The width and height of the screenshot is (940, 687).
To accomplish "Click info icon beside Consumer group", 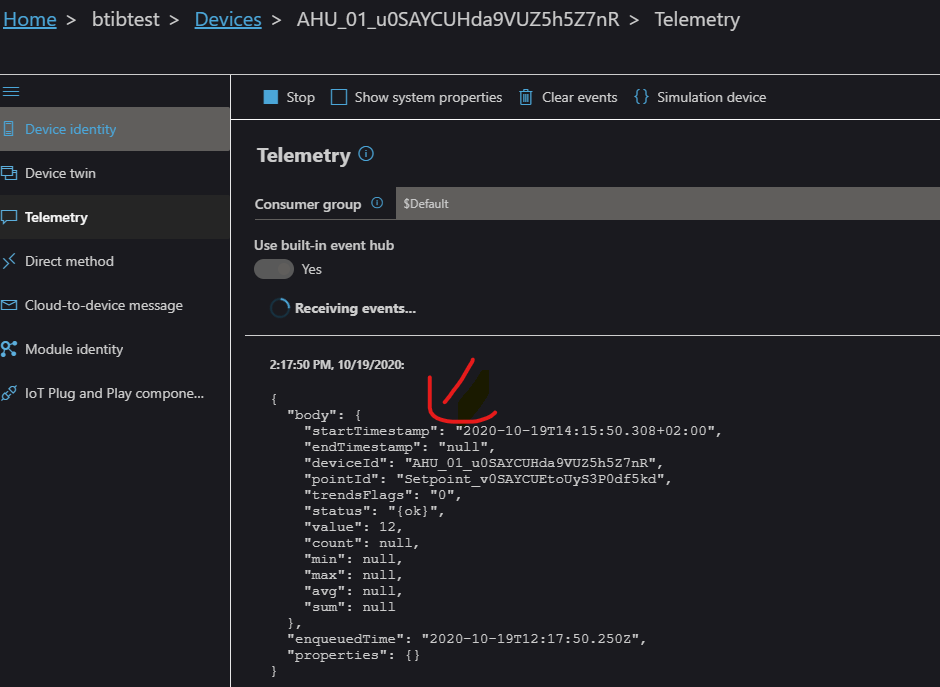I will 377,203.
